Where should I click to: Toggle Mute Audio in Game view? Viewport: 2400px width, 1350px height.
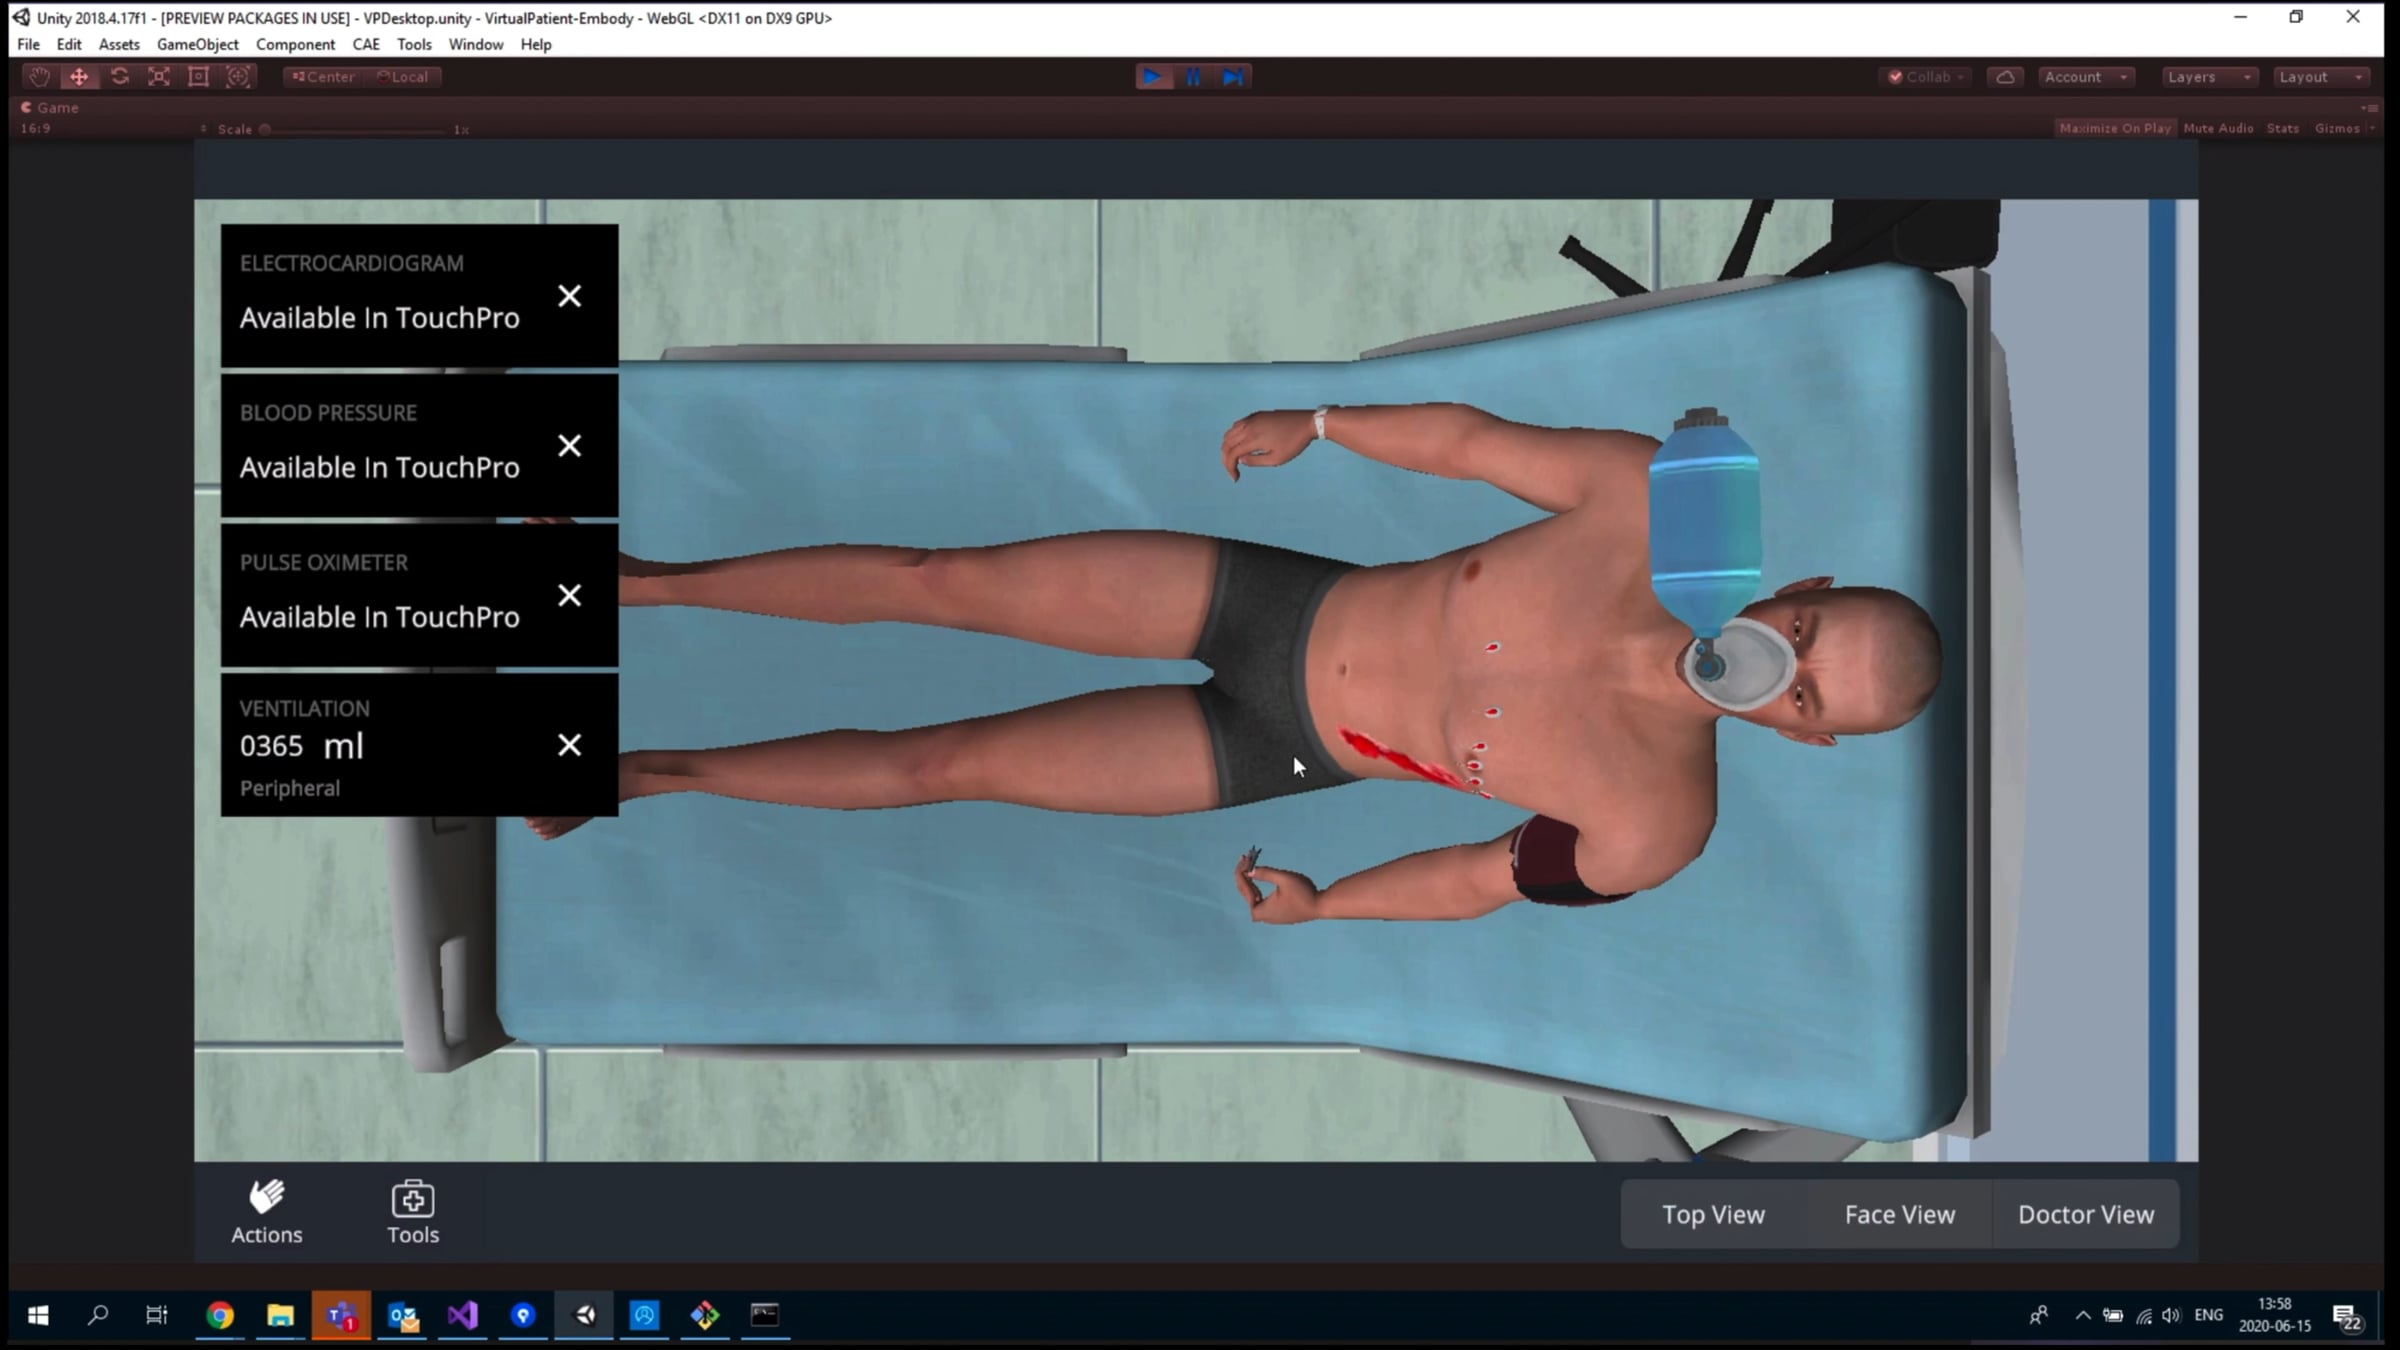point(2218,128)
